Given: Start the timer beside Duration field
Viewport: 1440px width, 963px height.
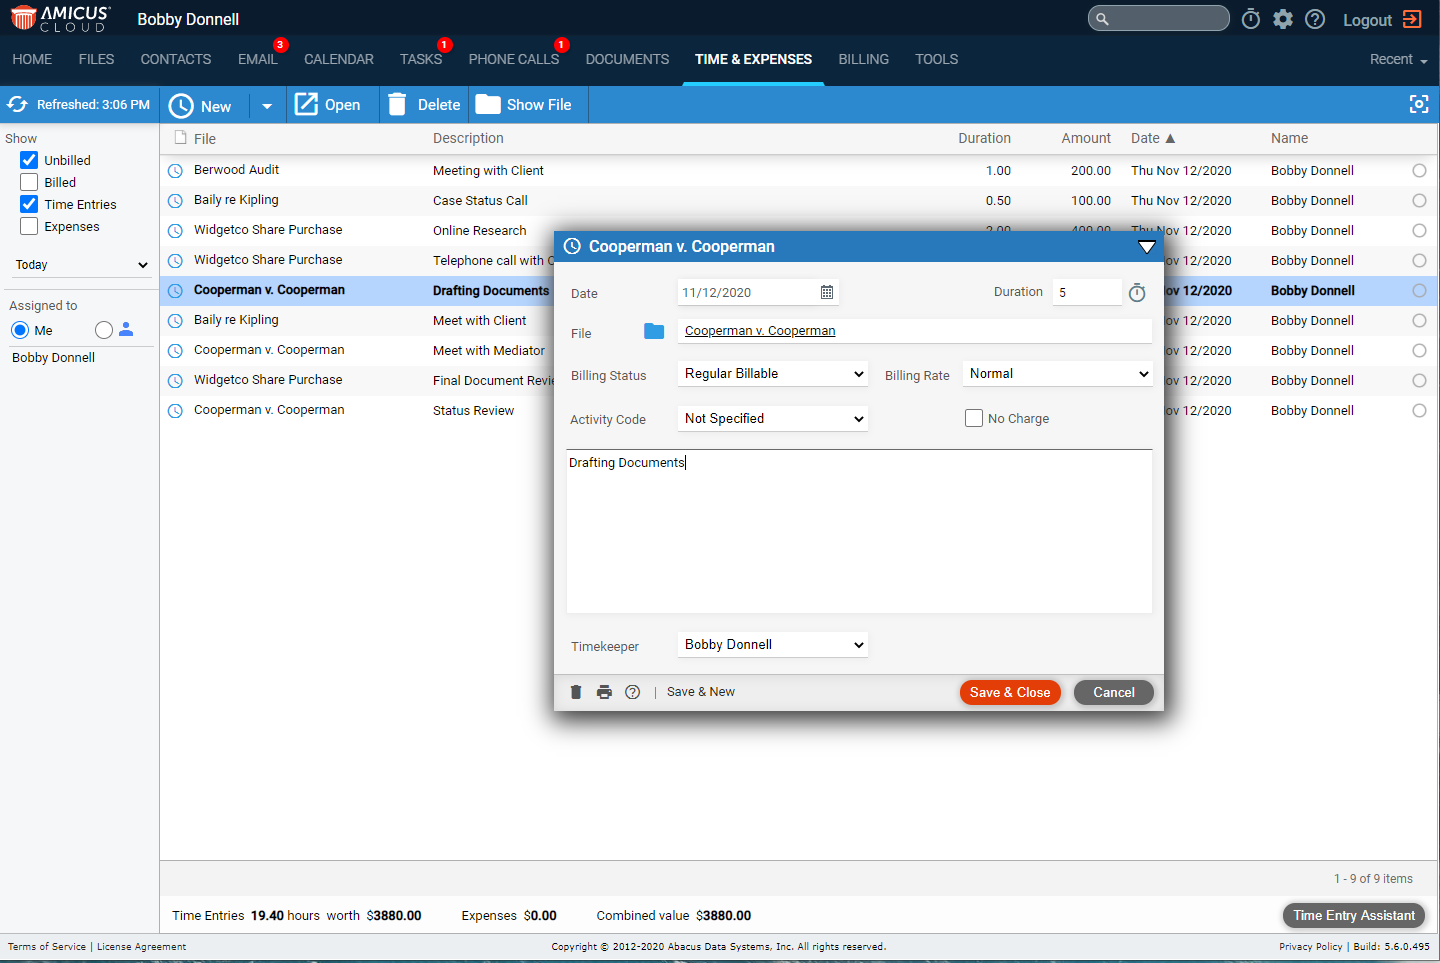Looking at the screenshot, I should pos(1137,292).
